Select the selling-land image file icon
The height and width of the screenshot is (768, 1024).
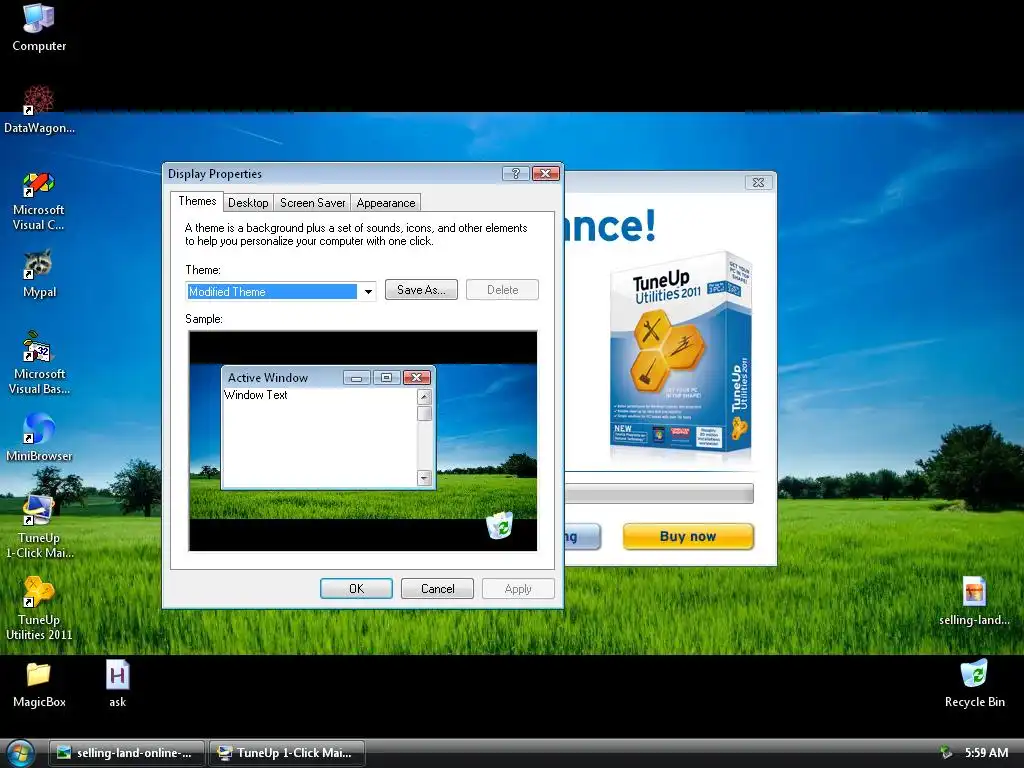[974, 601]
